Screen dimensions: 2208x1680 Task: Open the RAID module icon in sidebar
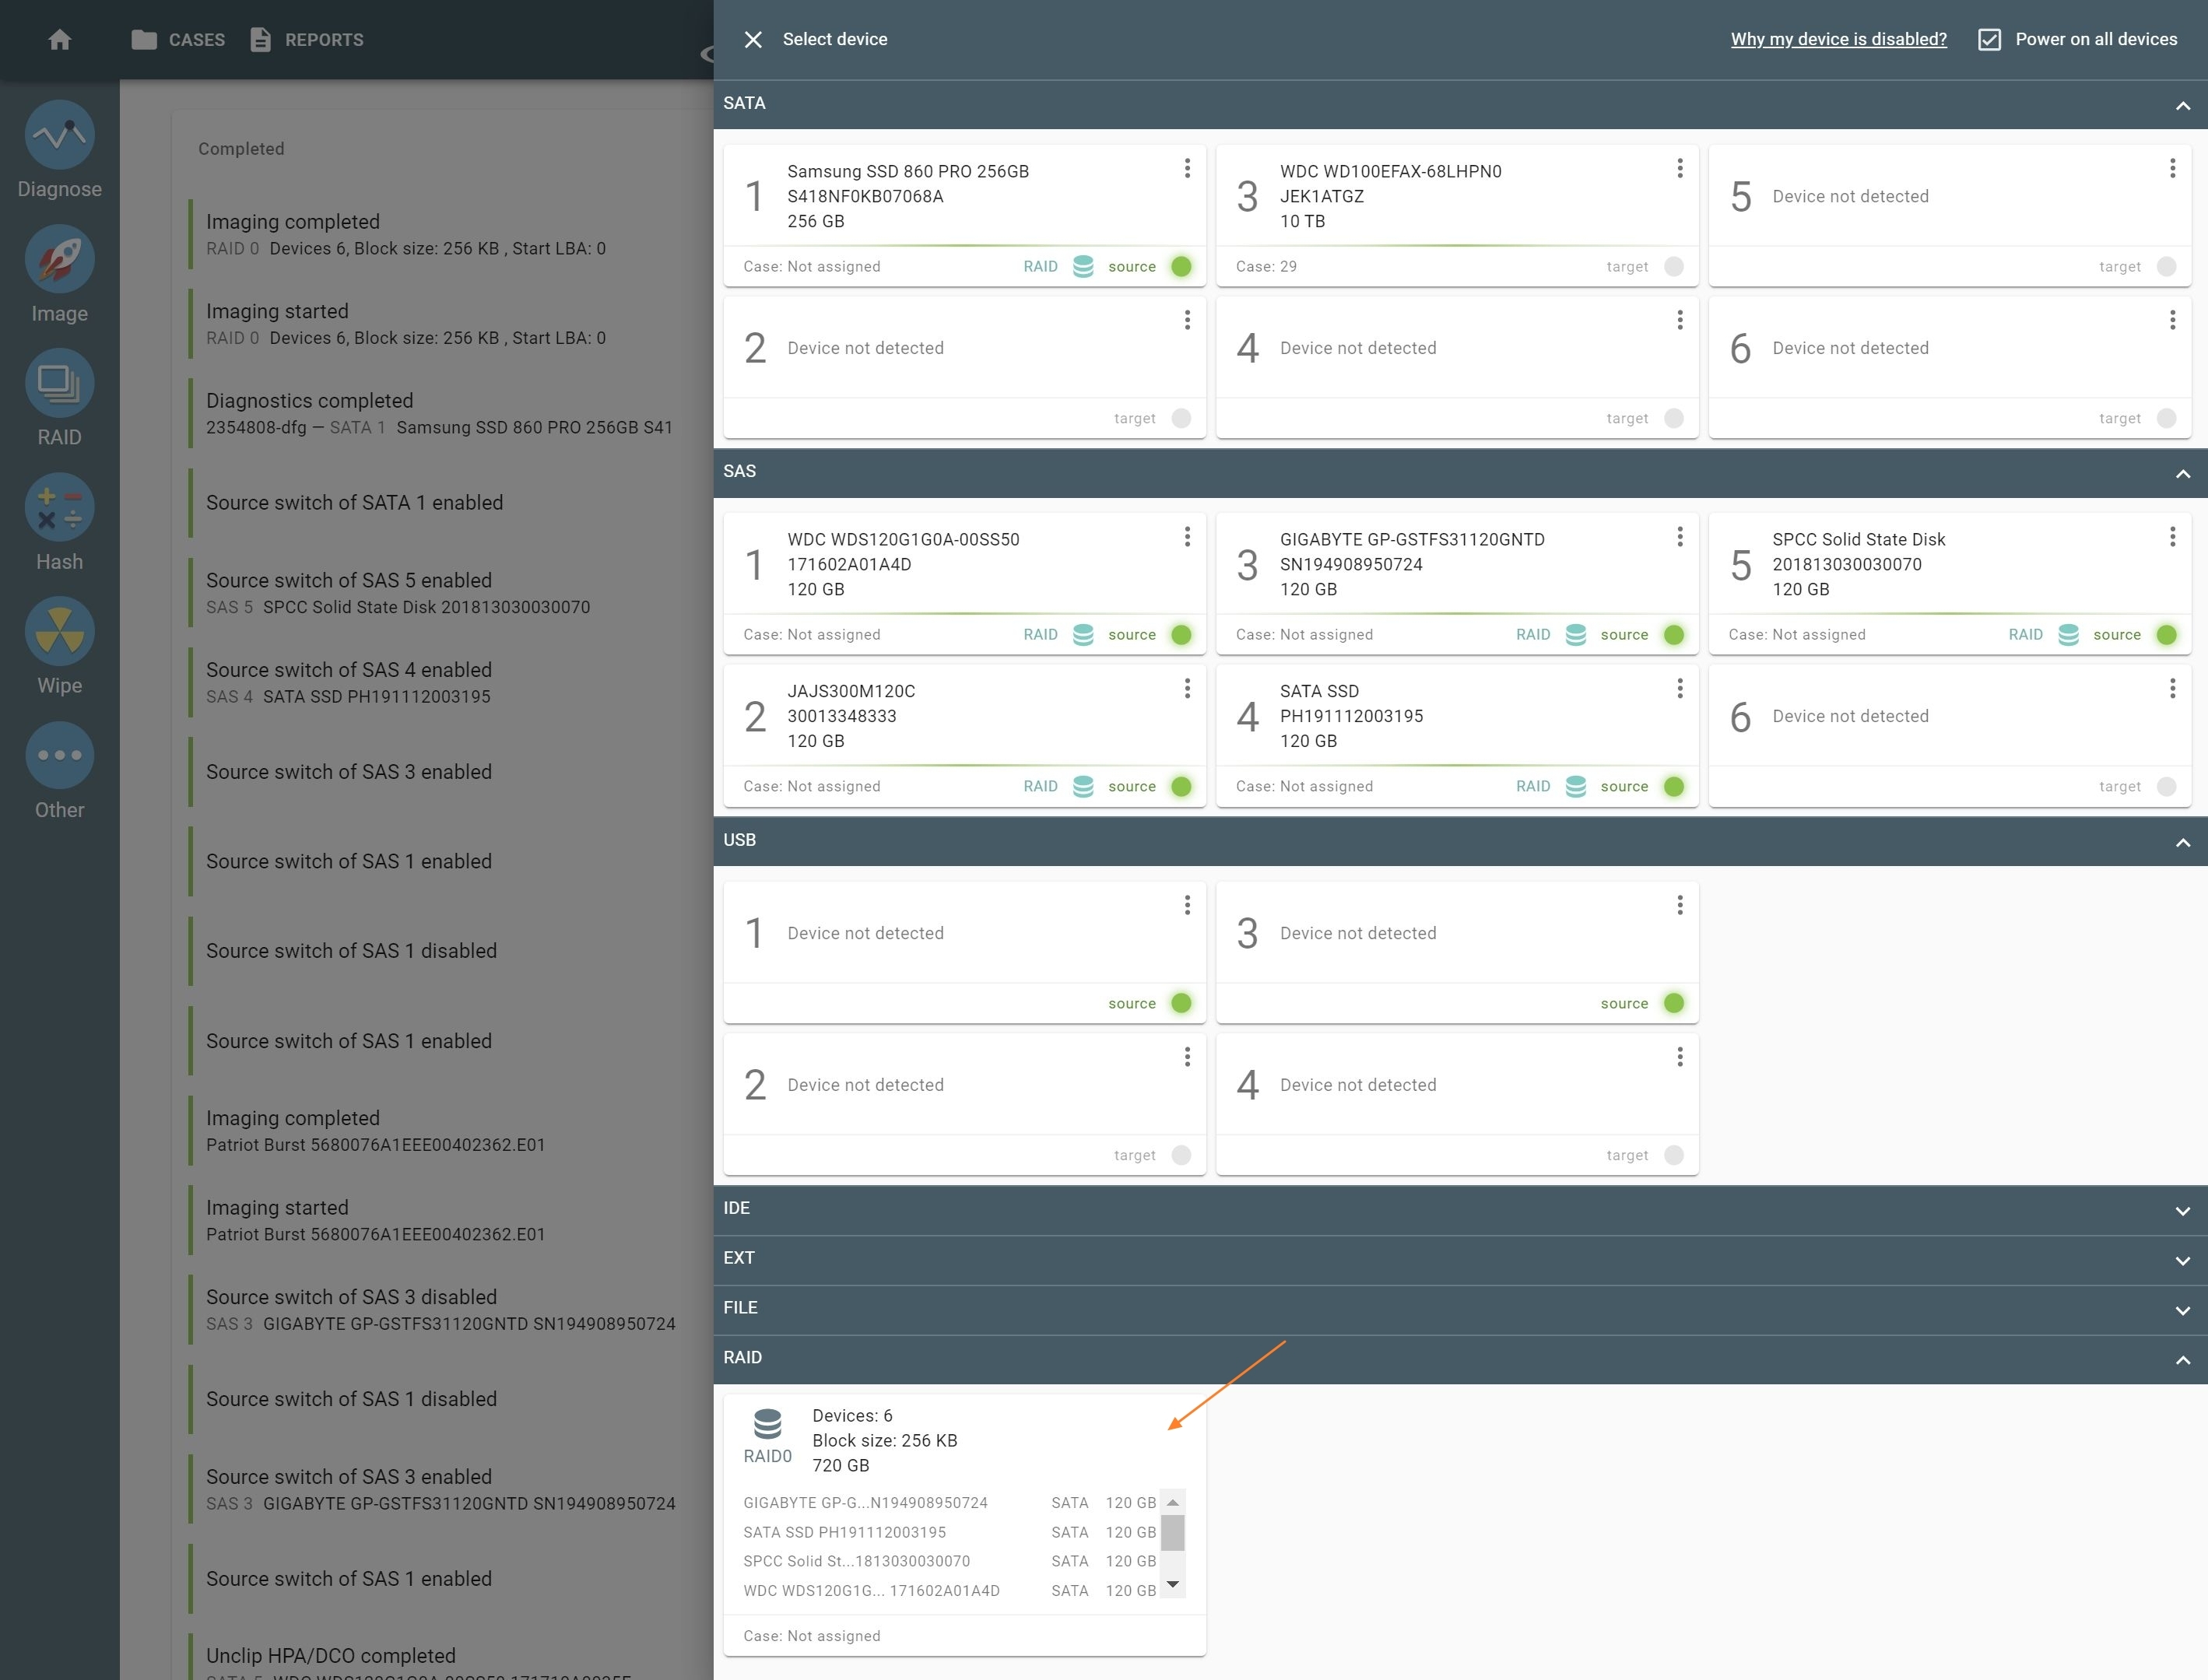coord(59,383)
